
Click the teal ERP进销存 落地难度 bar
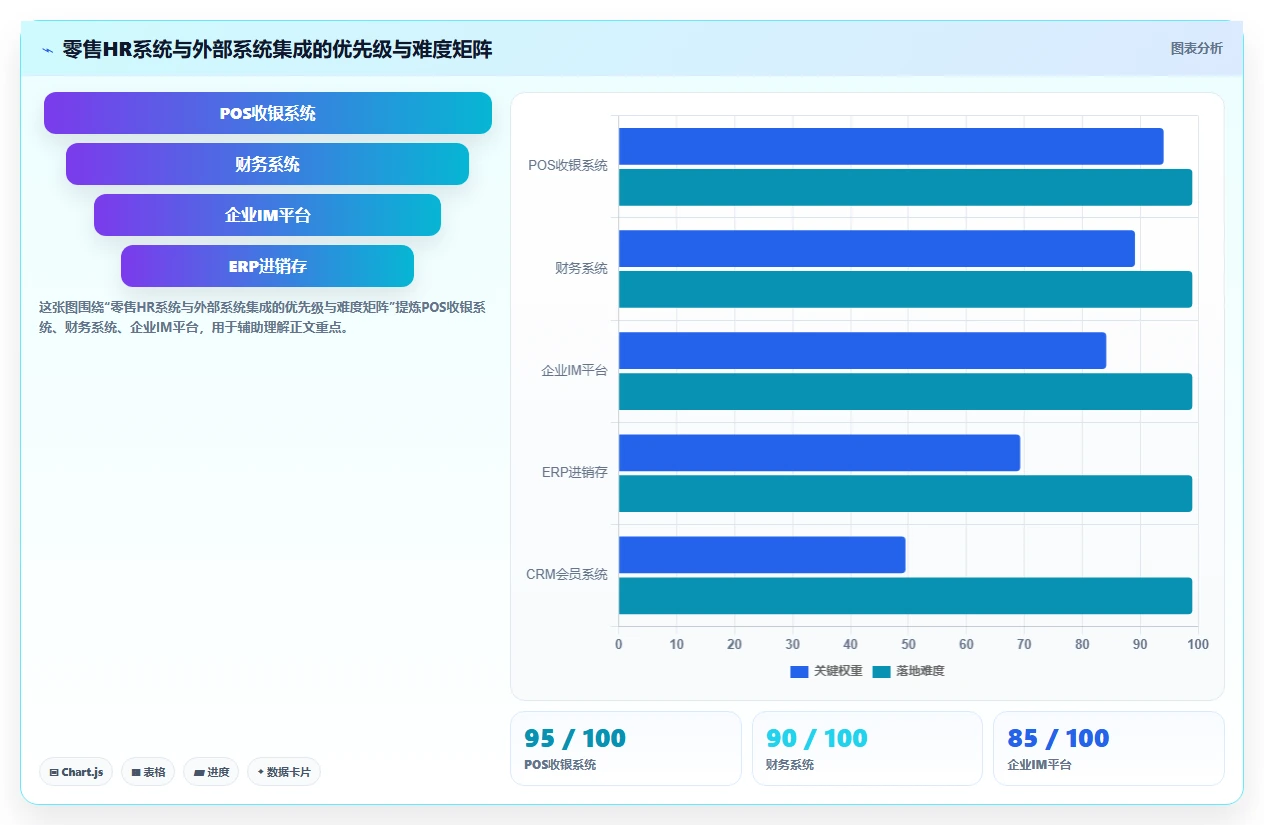[x=905, y=493]
